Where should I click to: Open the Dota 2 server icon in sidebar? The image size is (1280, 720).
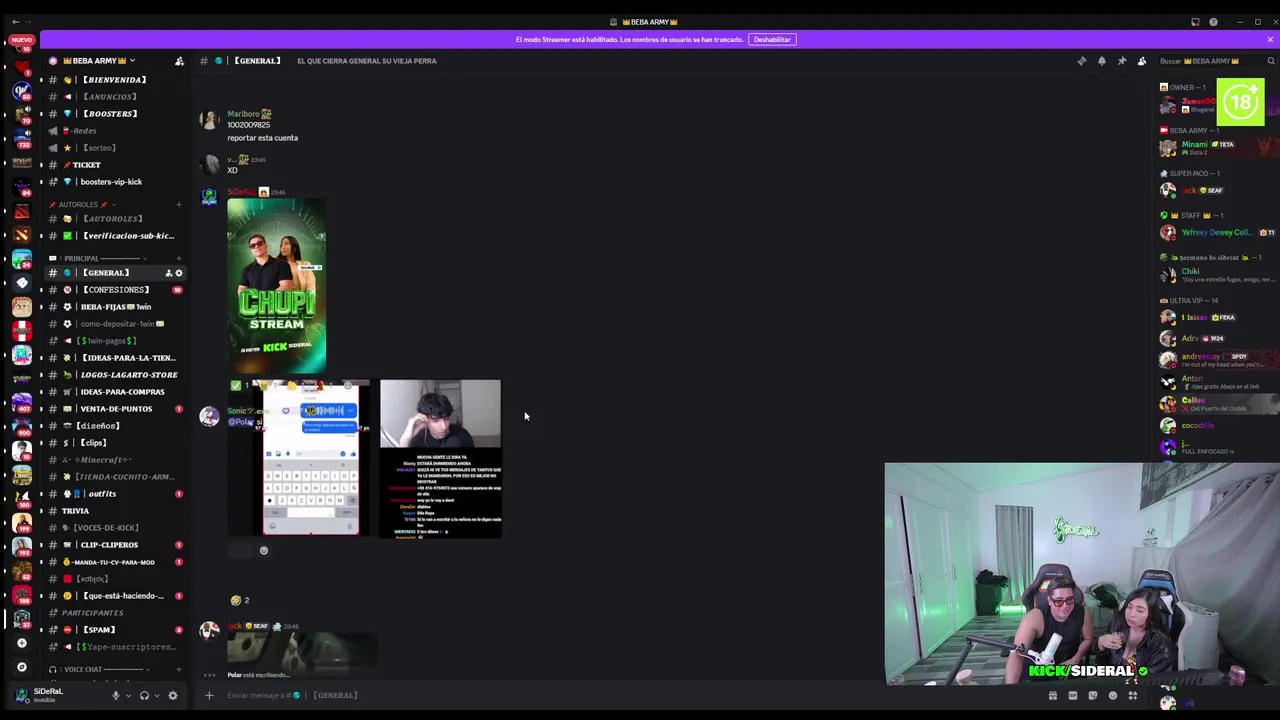[22, 211]
